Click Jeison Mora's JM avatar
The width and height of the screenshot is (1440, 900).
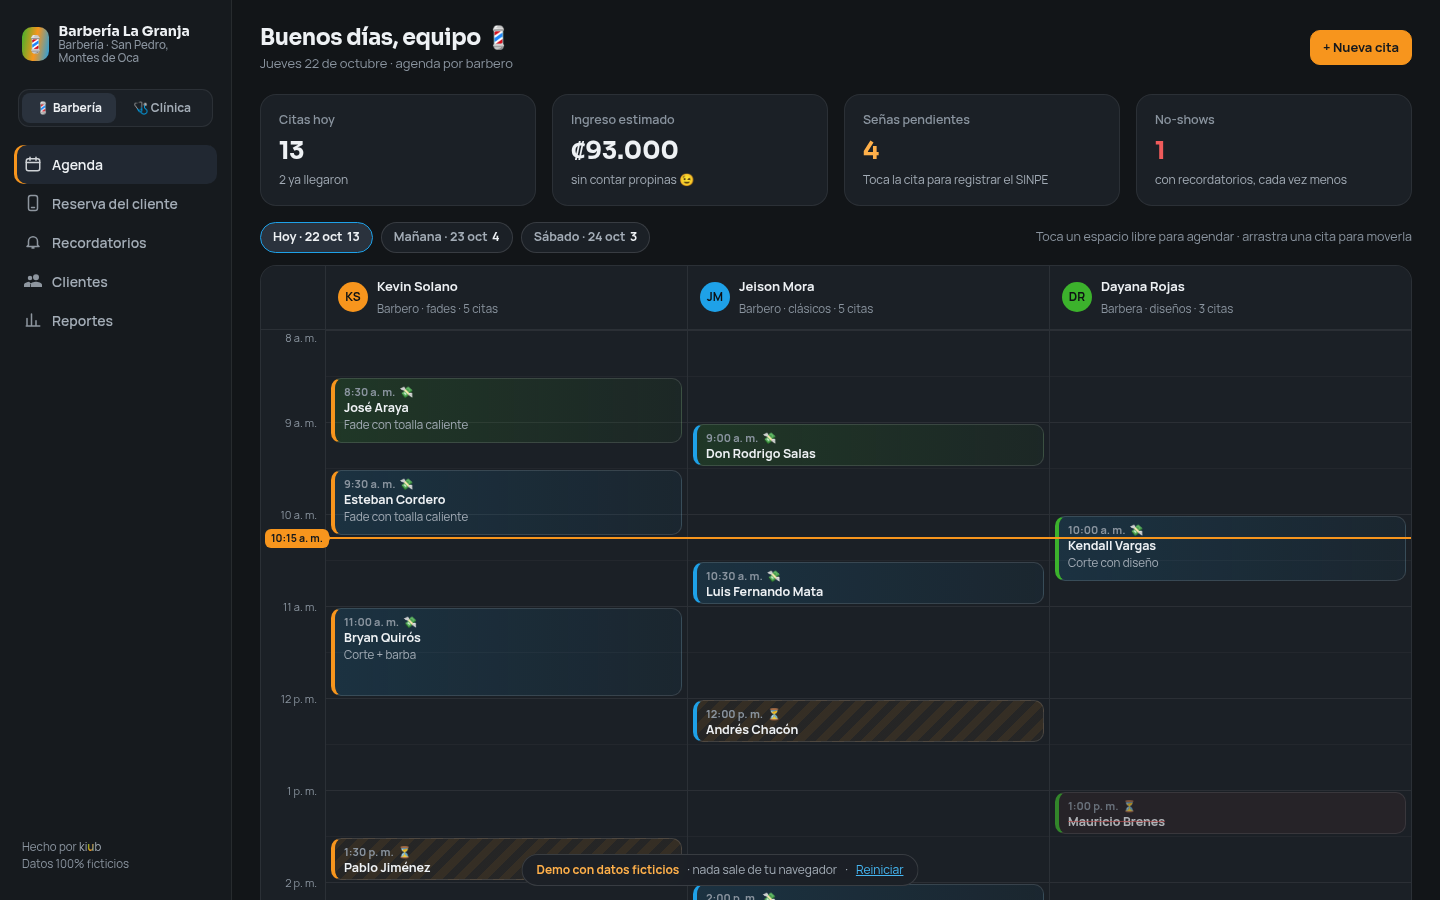pyautogui.click(x=715, y=297)
